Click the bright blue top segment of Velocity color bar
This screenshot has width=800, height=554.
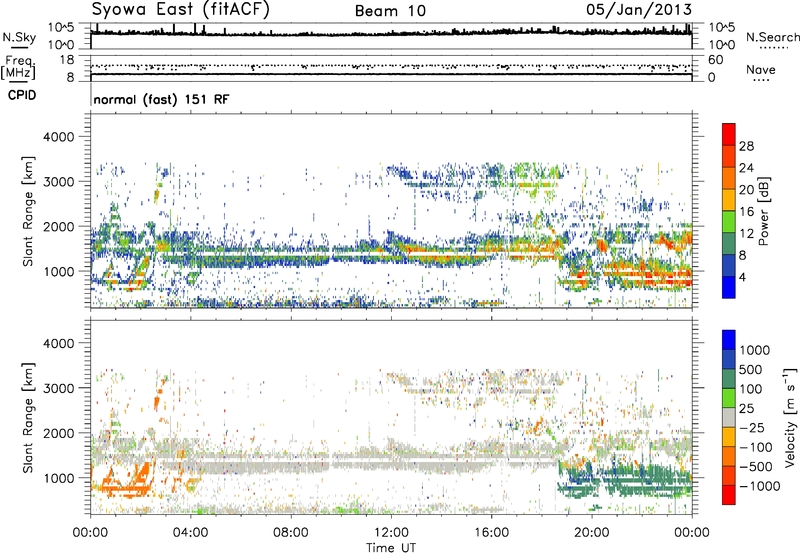(x=729, y=340)
